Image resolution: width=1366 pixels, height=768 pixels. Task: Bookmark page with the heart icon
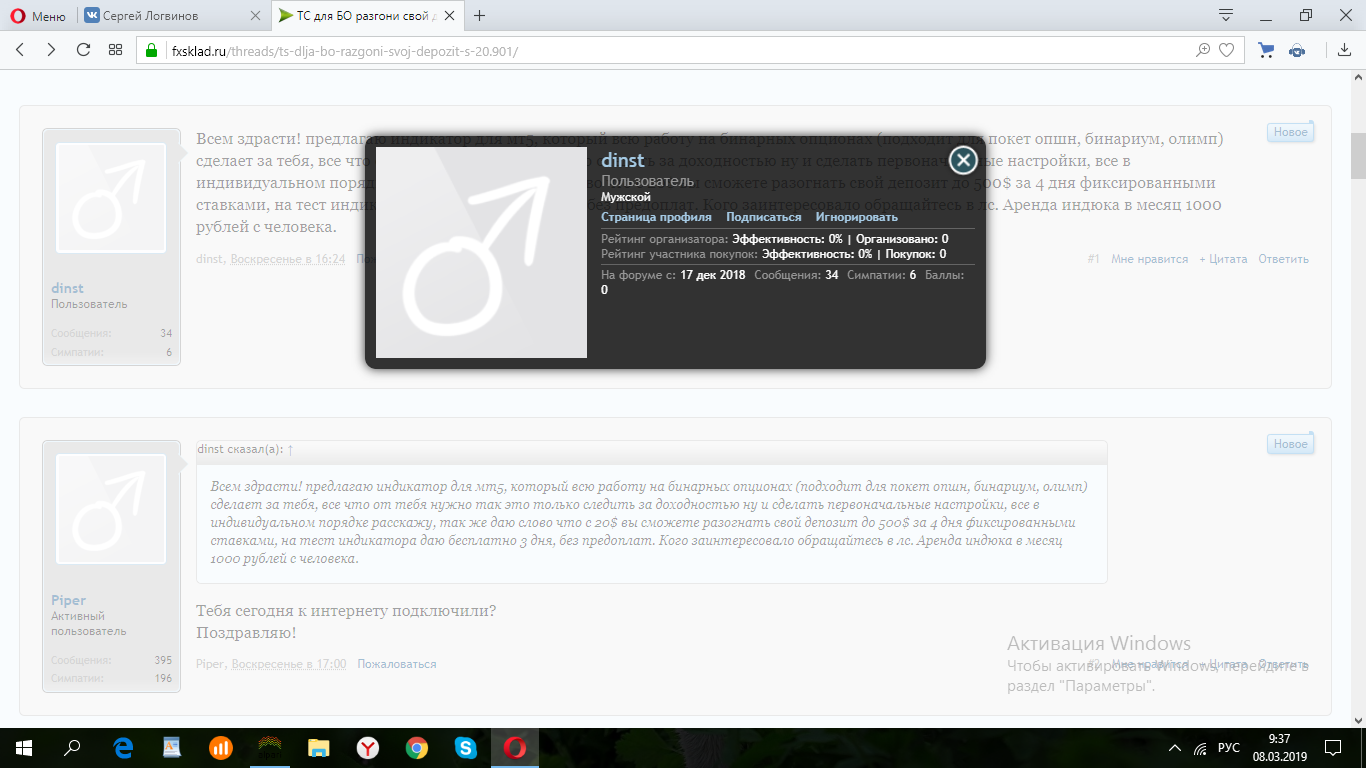[1226, 50]
